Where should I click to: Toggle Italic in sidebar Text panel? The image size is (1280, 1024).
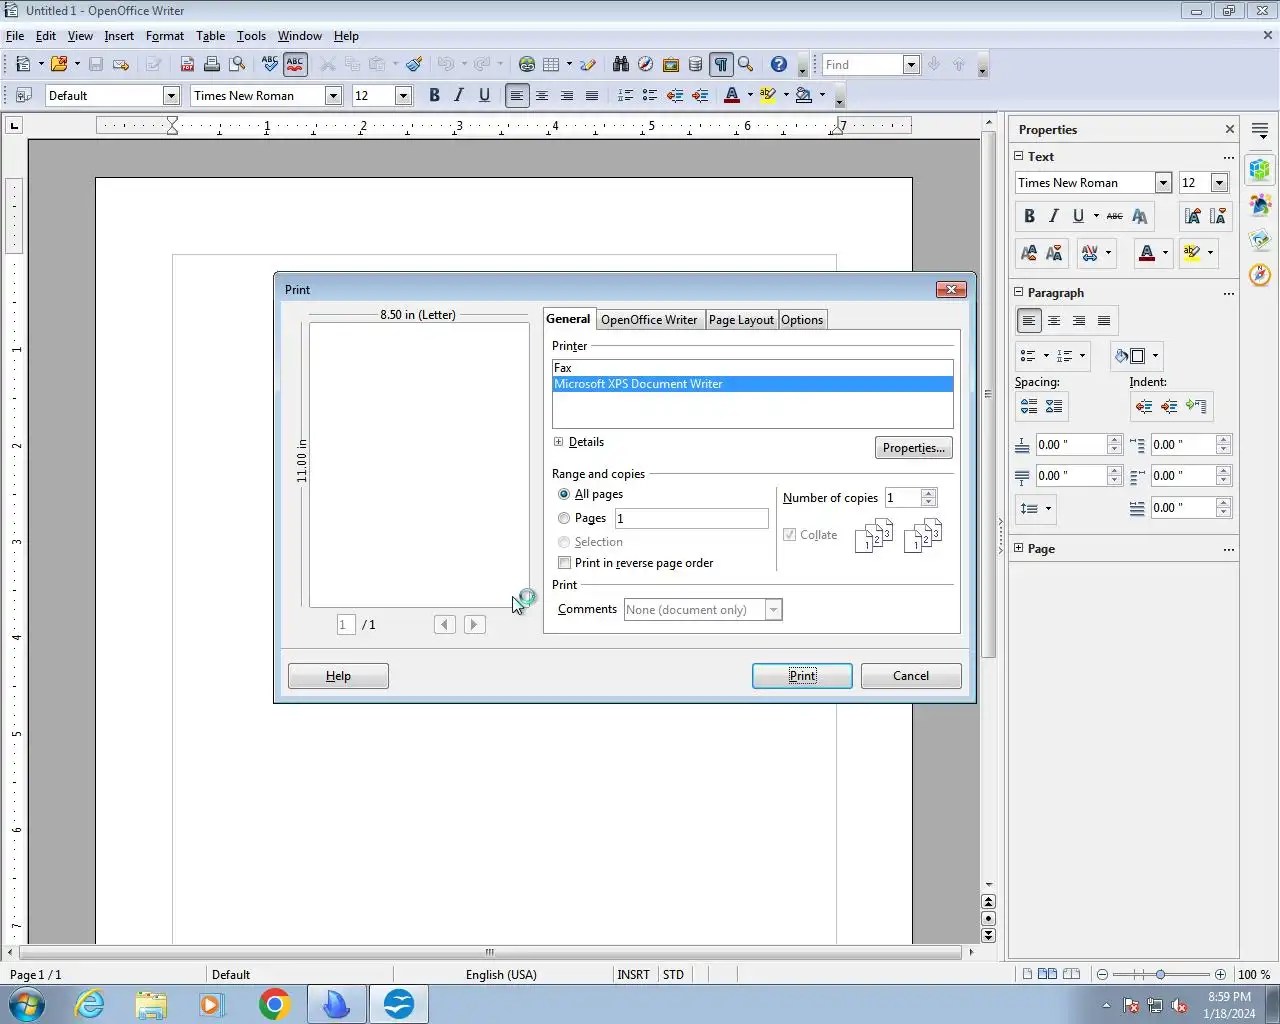click(1053, 216)
